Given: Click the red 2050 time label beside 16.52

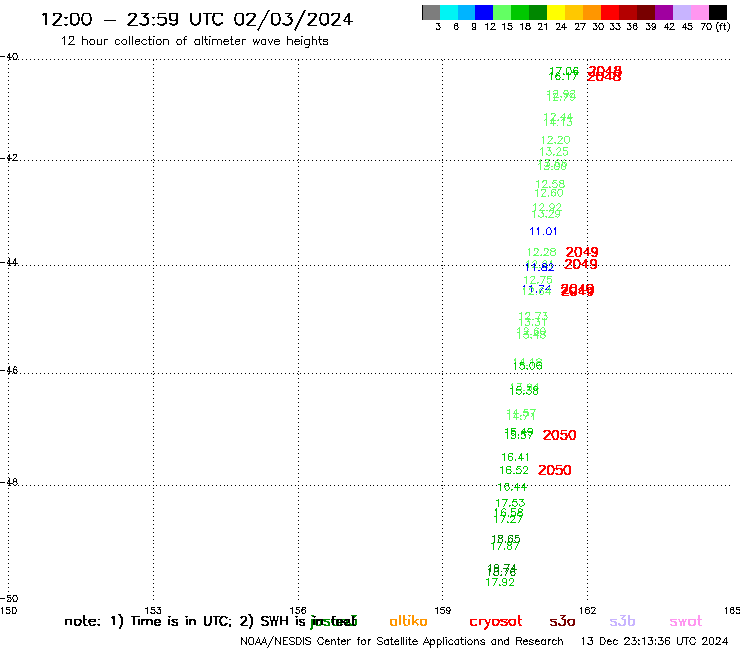Looking at the screenshot, I should coord(555,470).
